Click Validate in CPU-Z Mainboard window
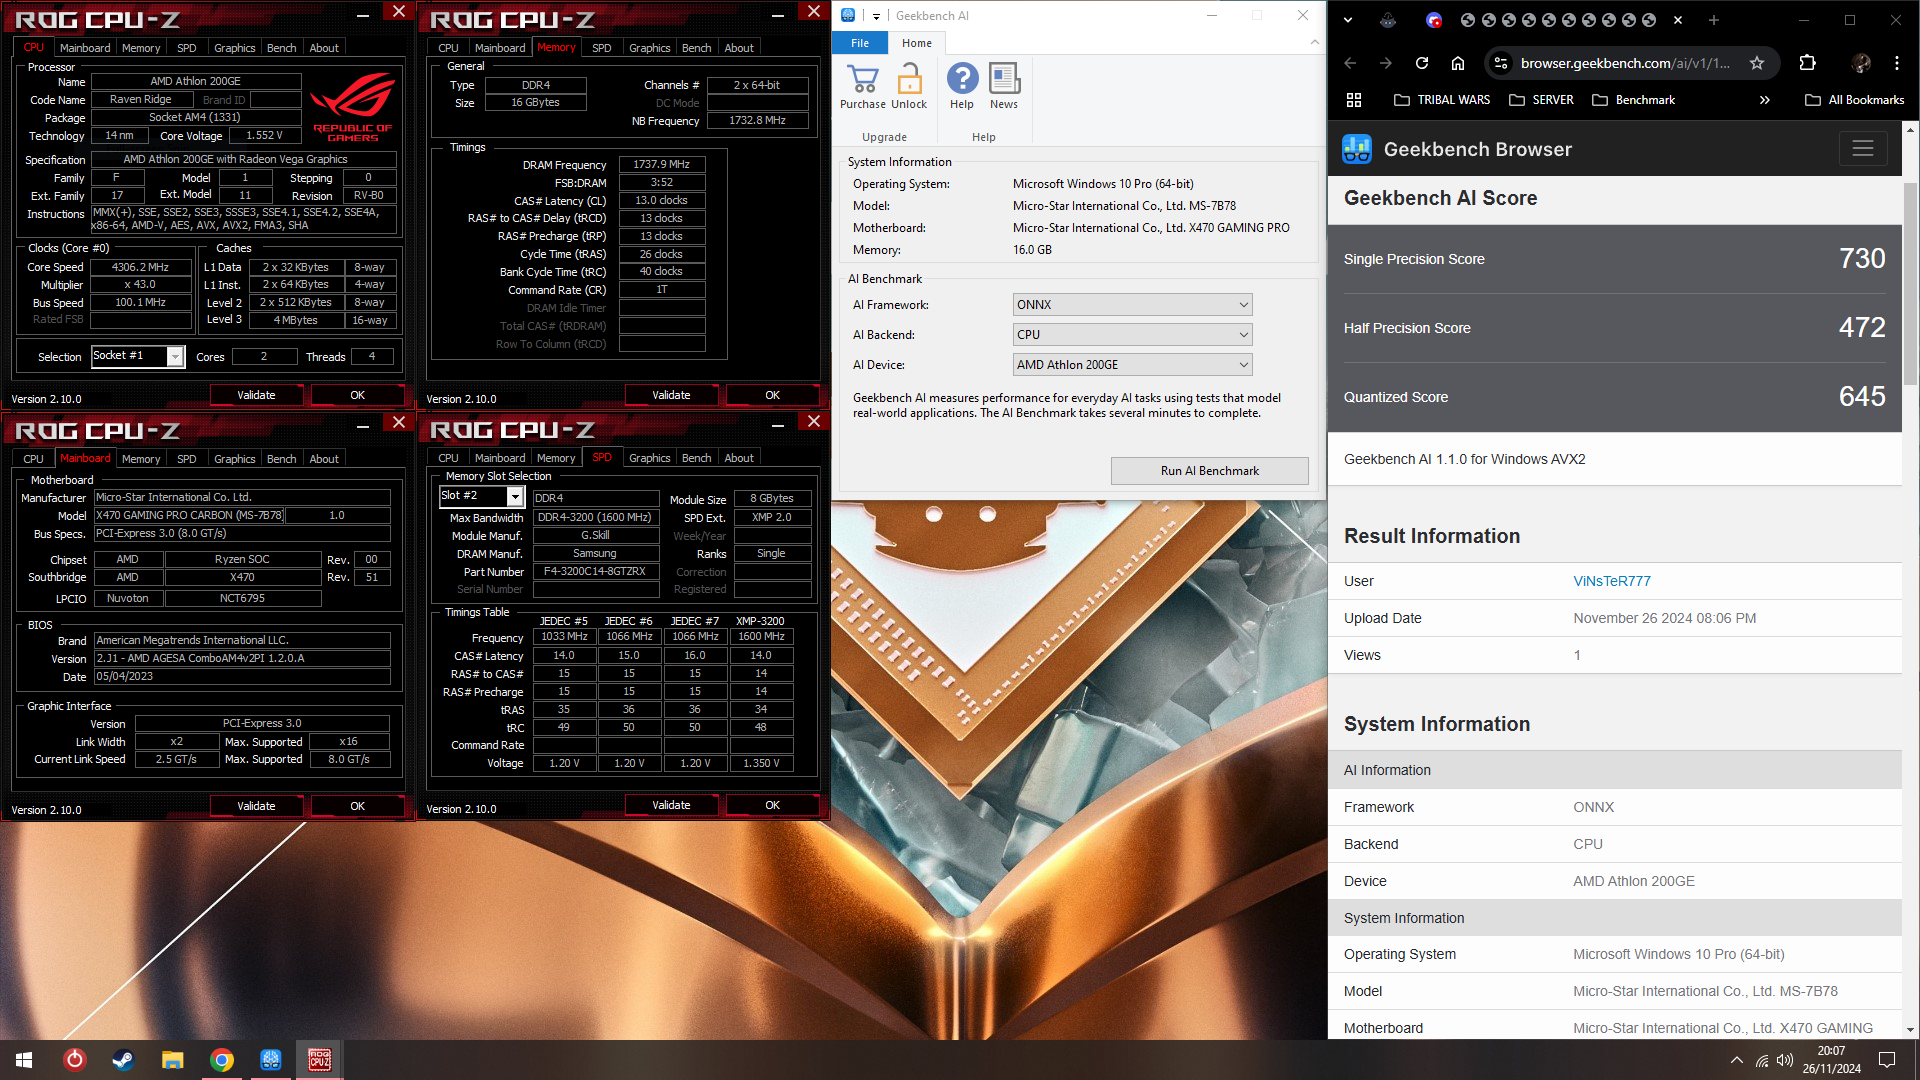 (x=256, y=806)
